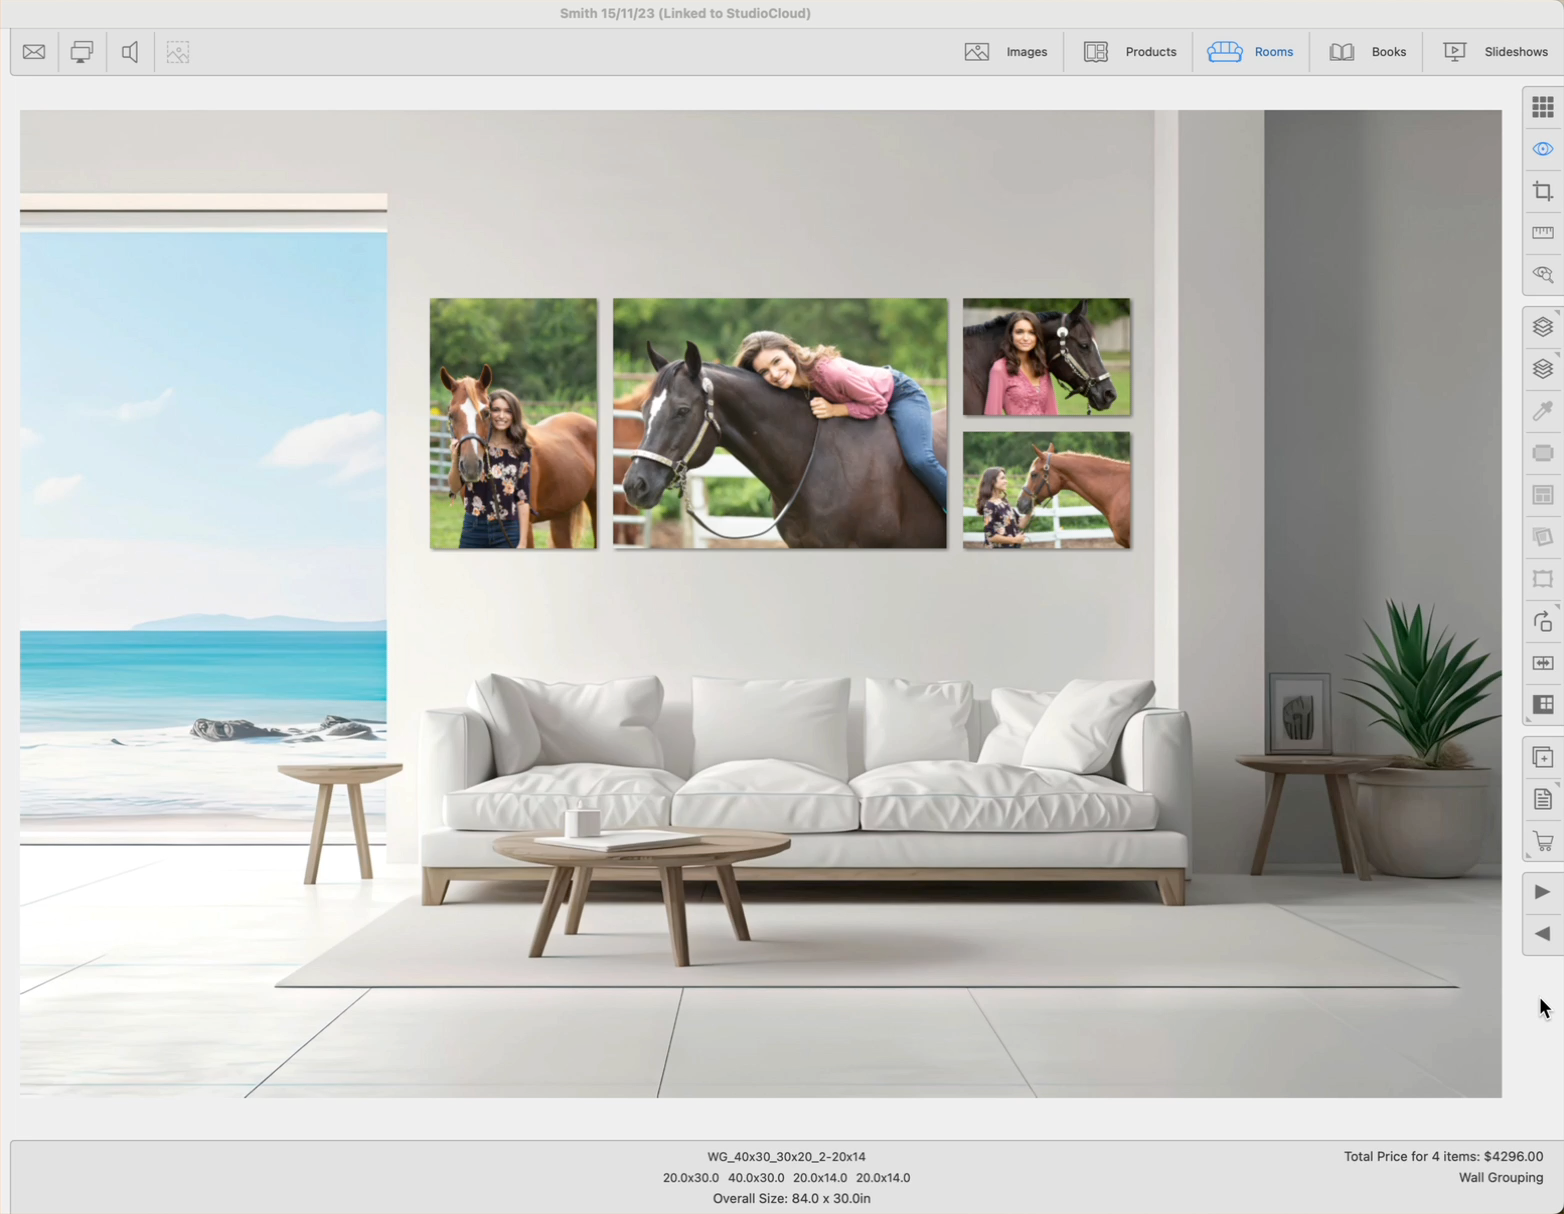Toggle the ruler measurement tool
1564x1214 pixels.
coord(1543,233)
